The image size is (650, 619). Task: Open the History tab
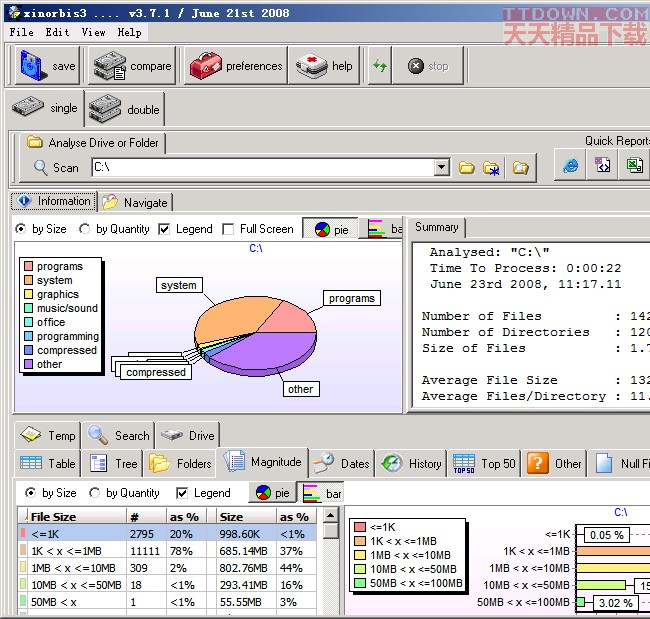coord(411,463)
